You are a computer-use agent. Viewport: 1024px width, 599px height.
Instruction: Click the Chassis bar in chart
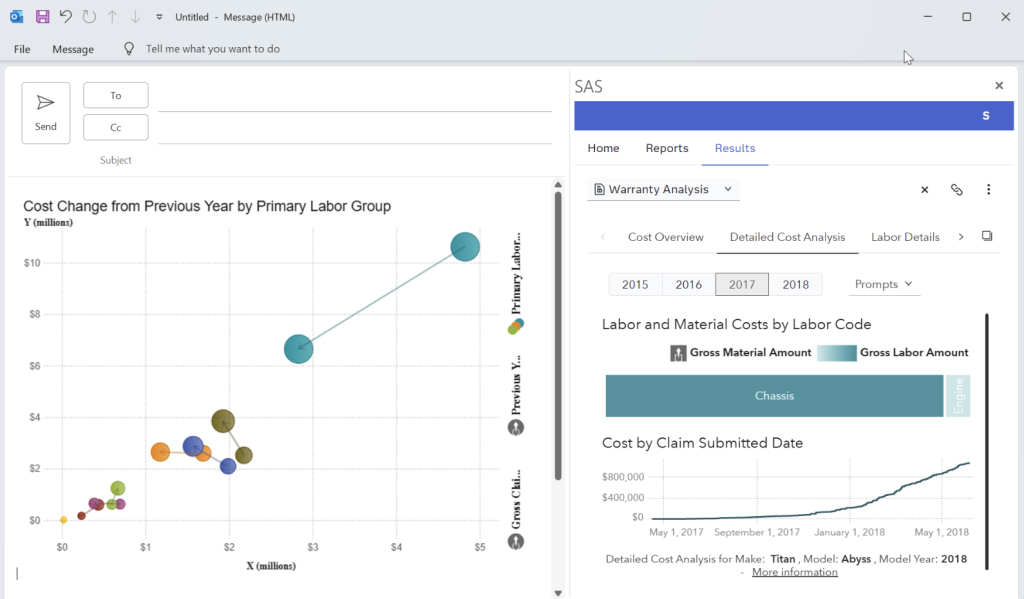[x=774, y=396]
